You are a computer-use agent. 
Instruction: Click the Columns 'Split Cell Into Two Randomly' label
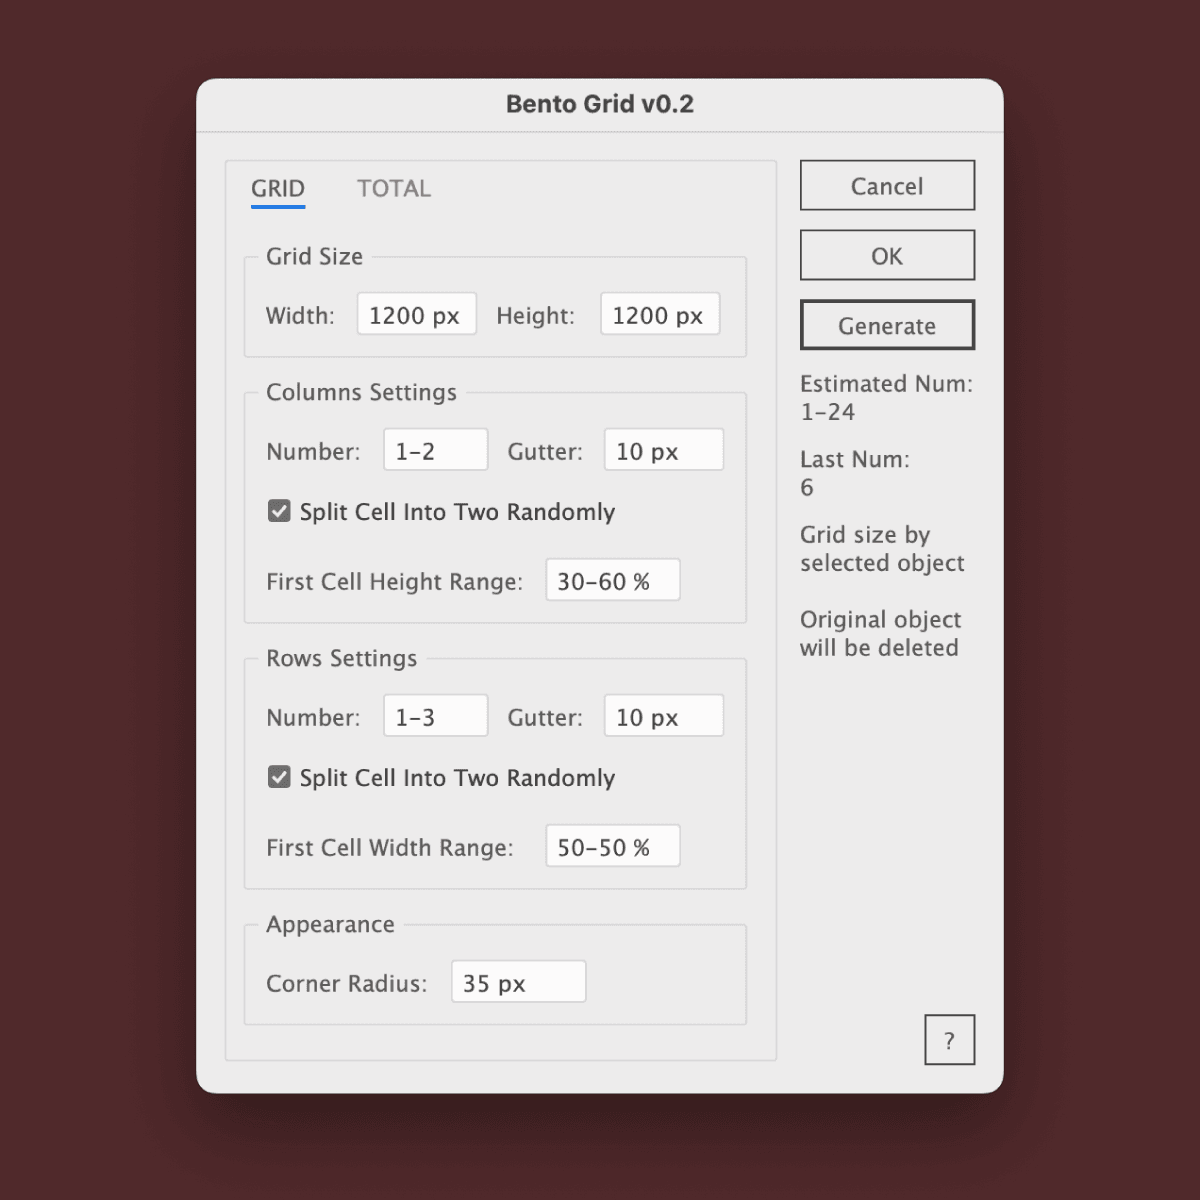[x=457, y=512]
